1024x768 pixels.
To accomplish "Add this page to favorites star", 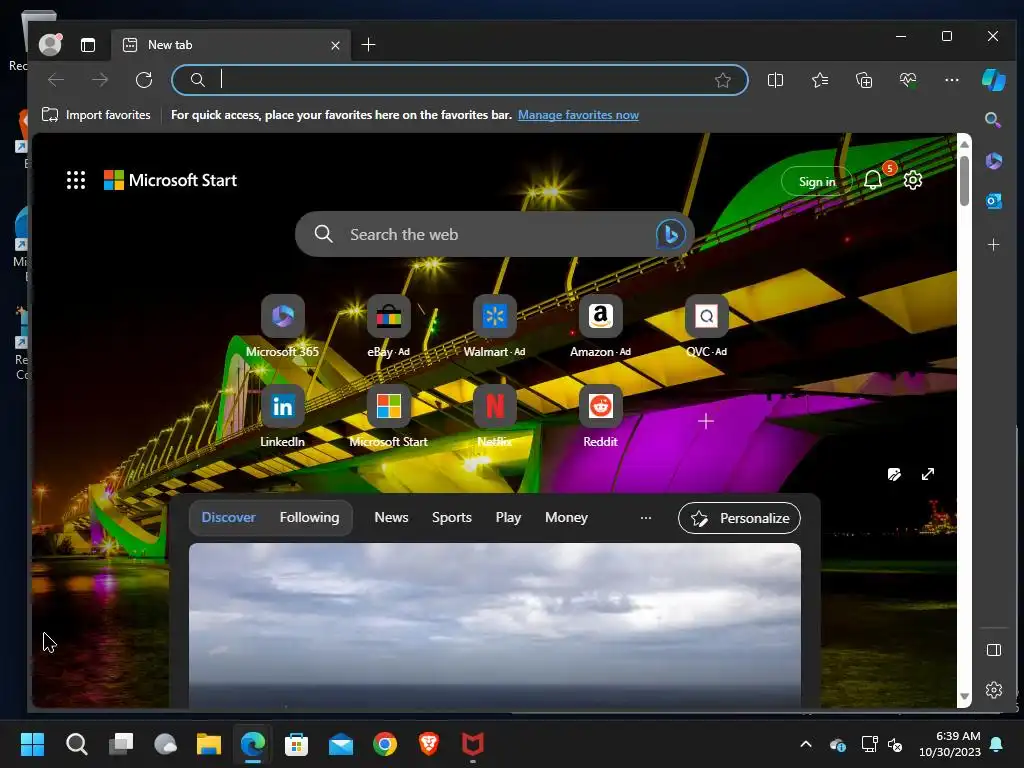I will [722, 80].
